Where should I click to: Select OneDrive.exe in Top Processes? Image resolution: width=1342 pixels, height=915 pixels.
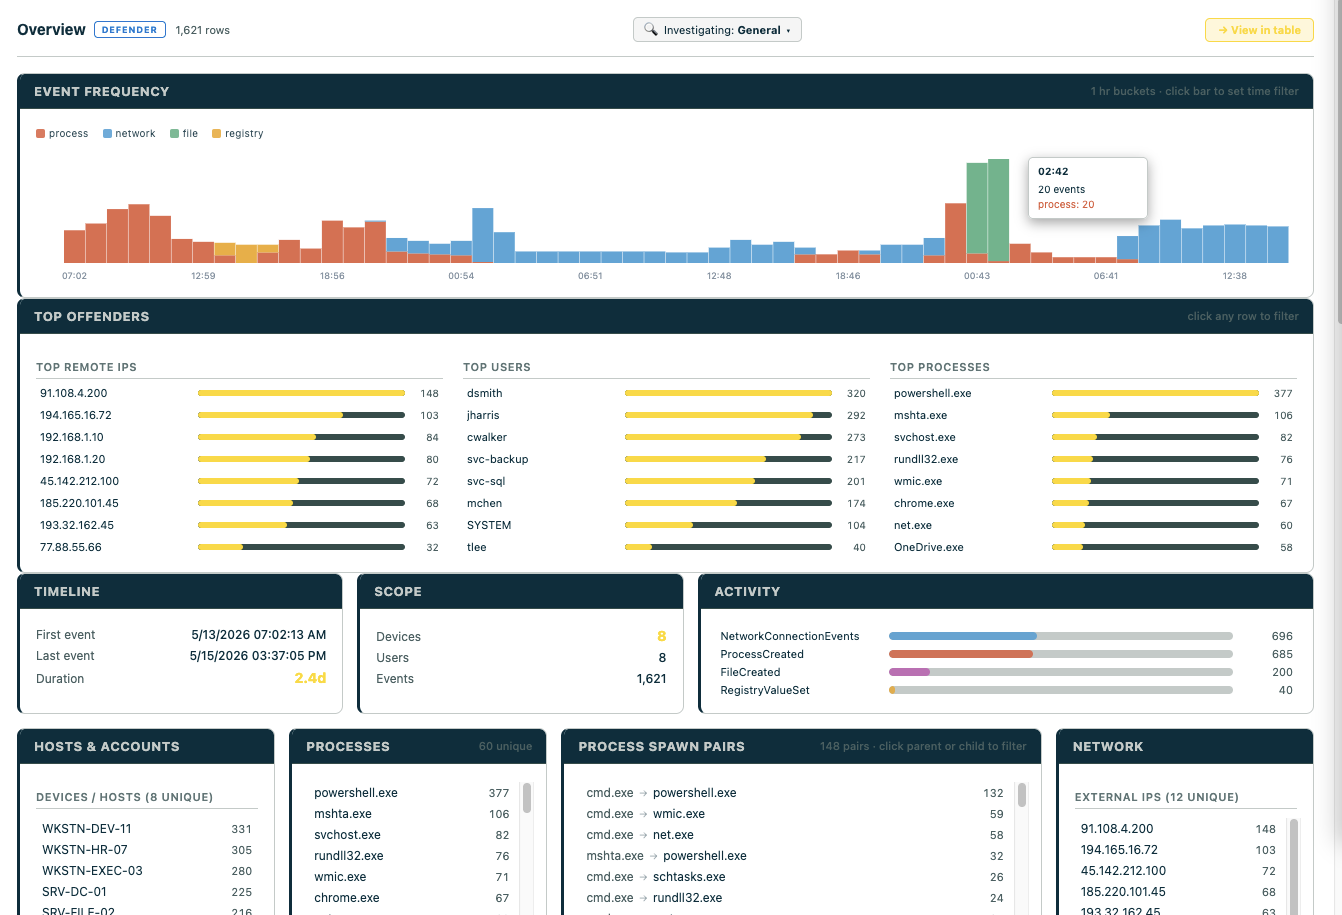tap(1093, 547)
